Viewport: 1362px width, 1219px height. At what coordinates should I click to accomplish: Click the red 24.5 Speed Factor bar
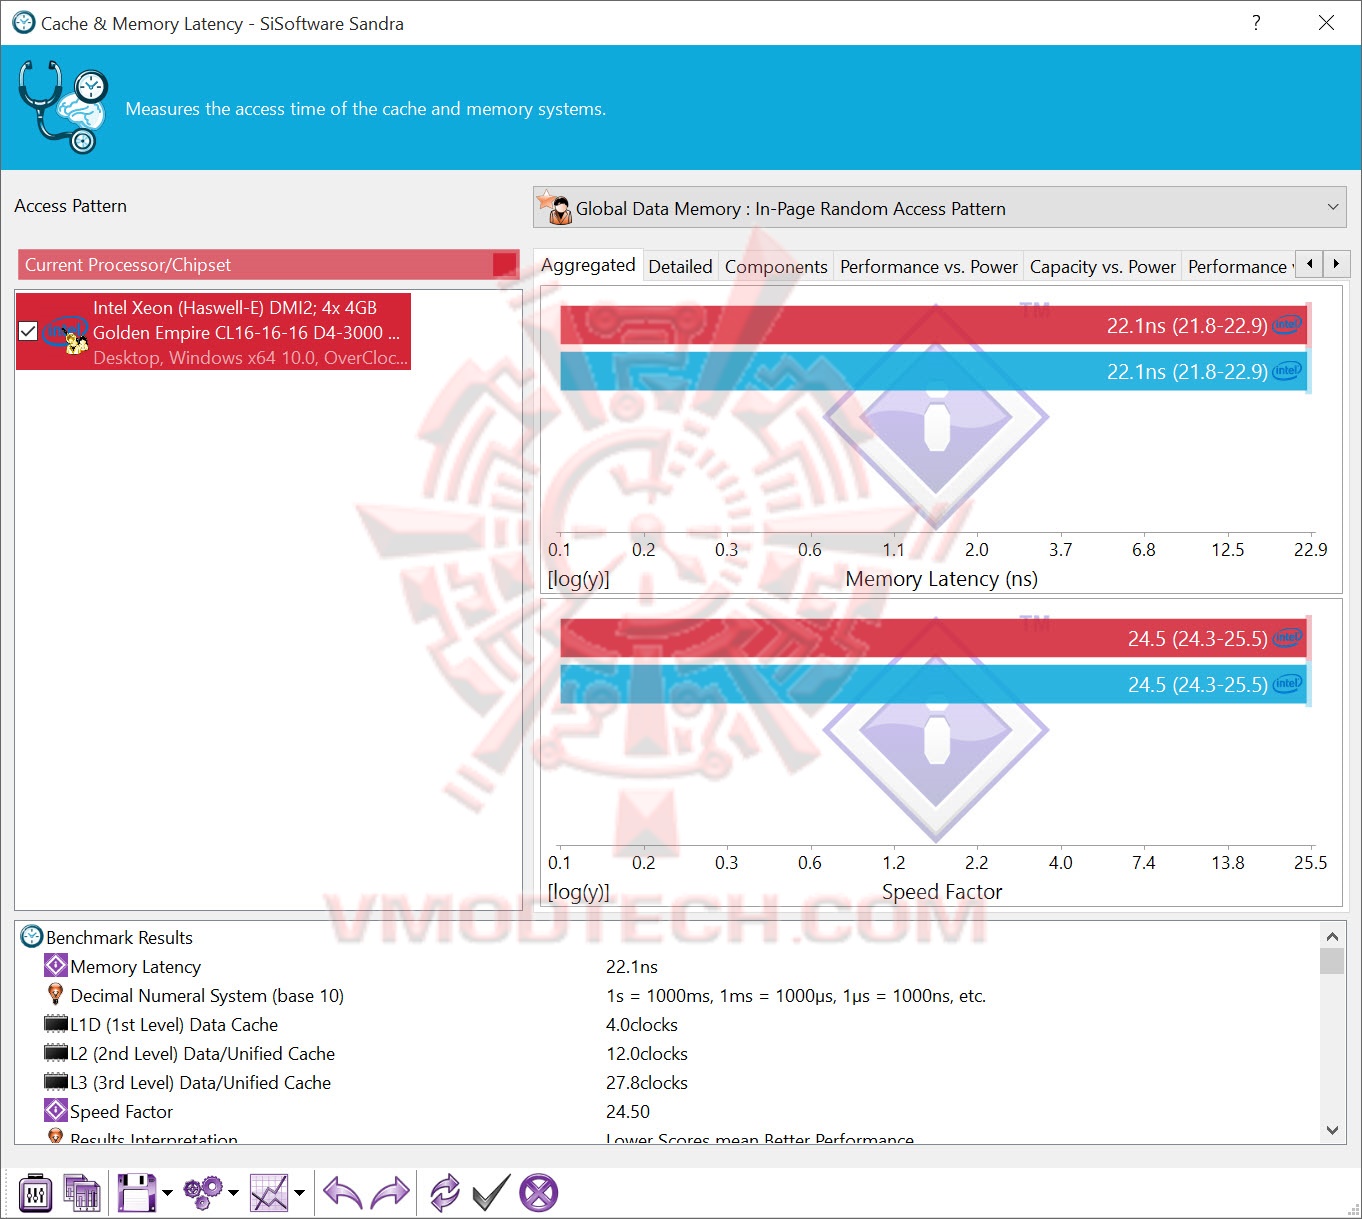tap(933, 638)
